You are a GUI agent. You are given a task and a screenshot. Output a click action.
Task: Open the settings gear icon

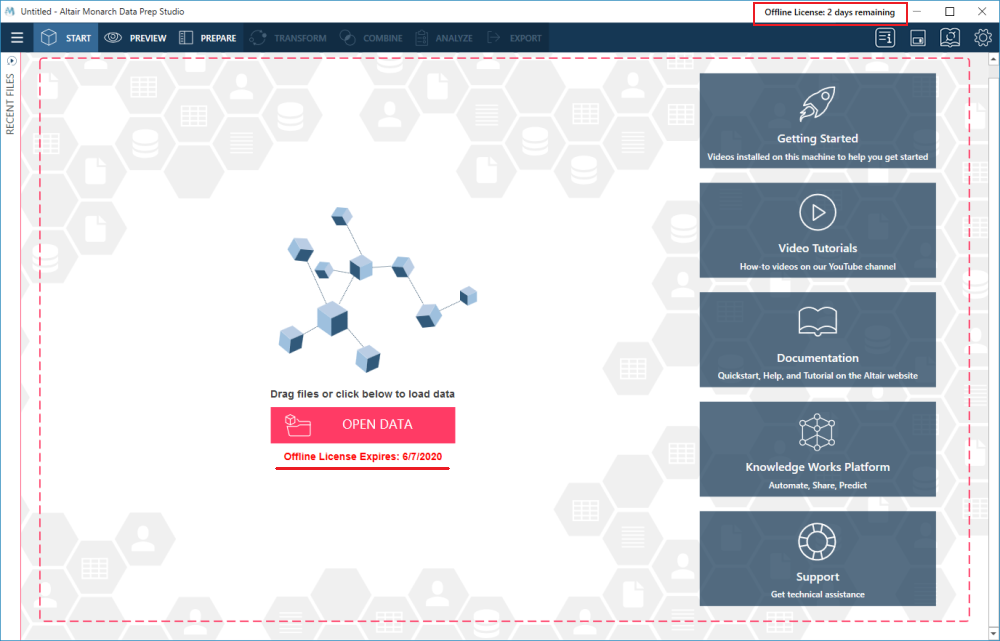point(983,38)
